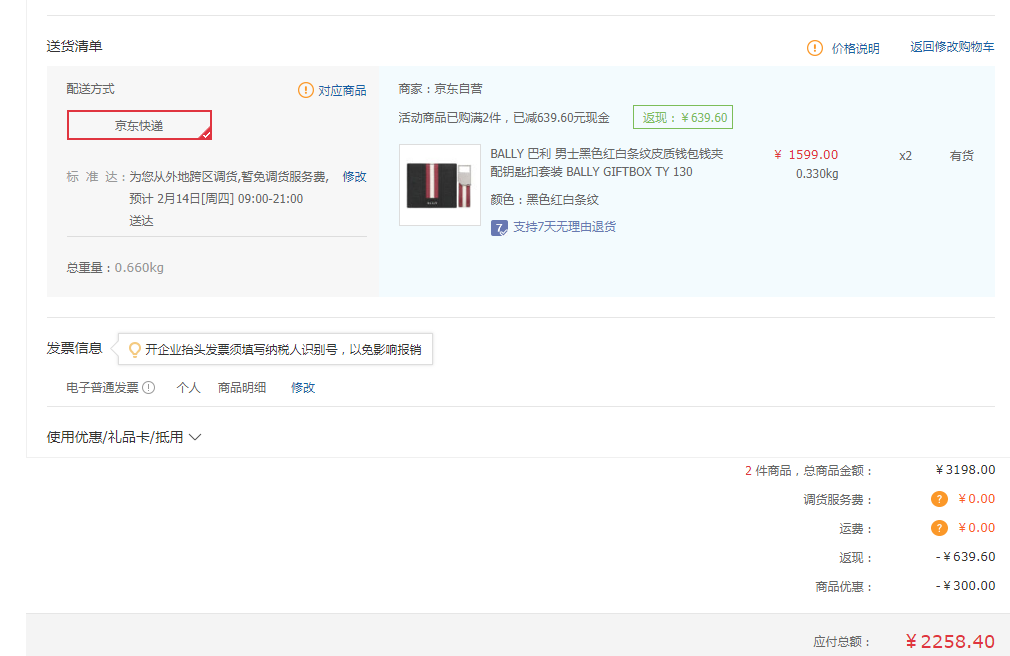This screenshot has width=1010, height=656.
Task: Click the -¥639.60 返现 value in summary
Action: [965, 557]
